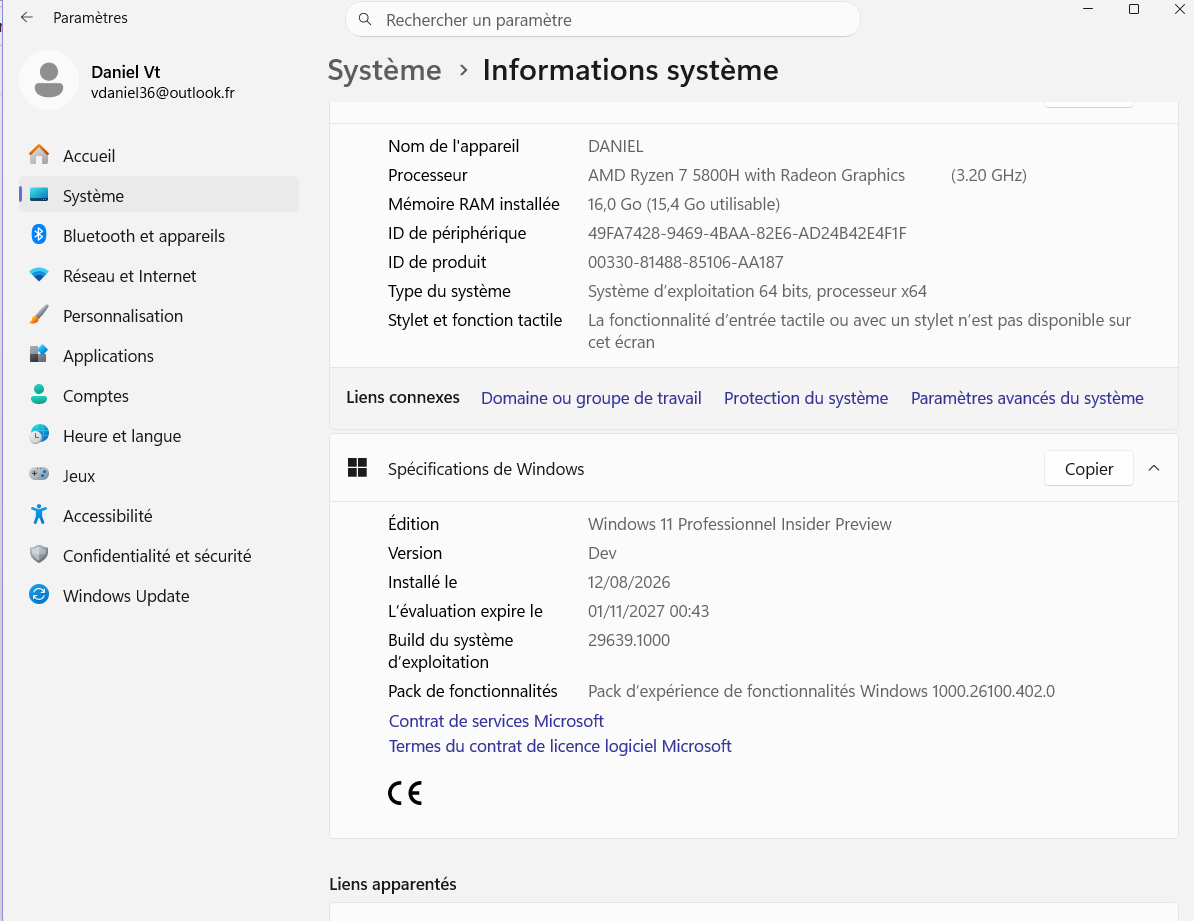Go to Réseau et Internet settings
This screenshot has height=921, width=1194.
point(159,276)
